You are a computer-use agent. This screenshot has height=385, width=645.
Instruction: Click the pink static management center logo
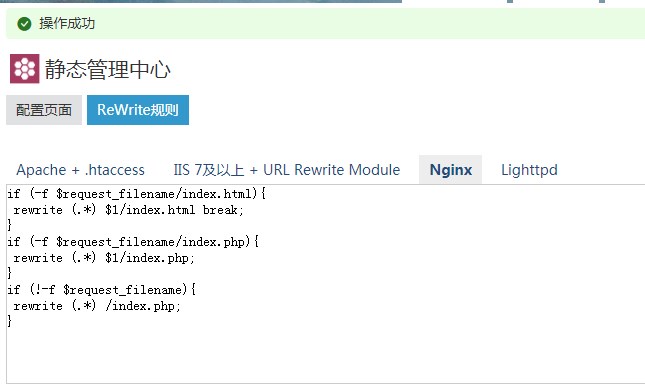(x=25, y=69)
